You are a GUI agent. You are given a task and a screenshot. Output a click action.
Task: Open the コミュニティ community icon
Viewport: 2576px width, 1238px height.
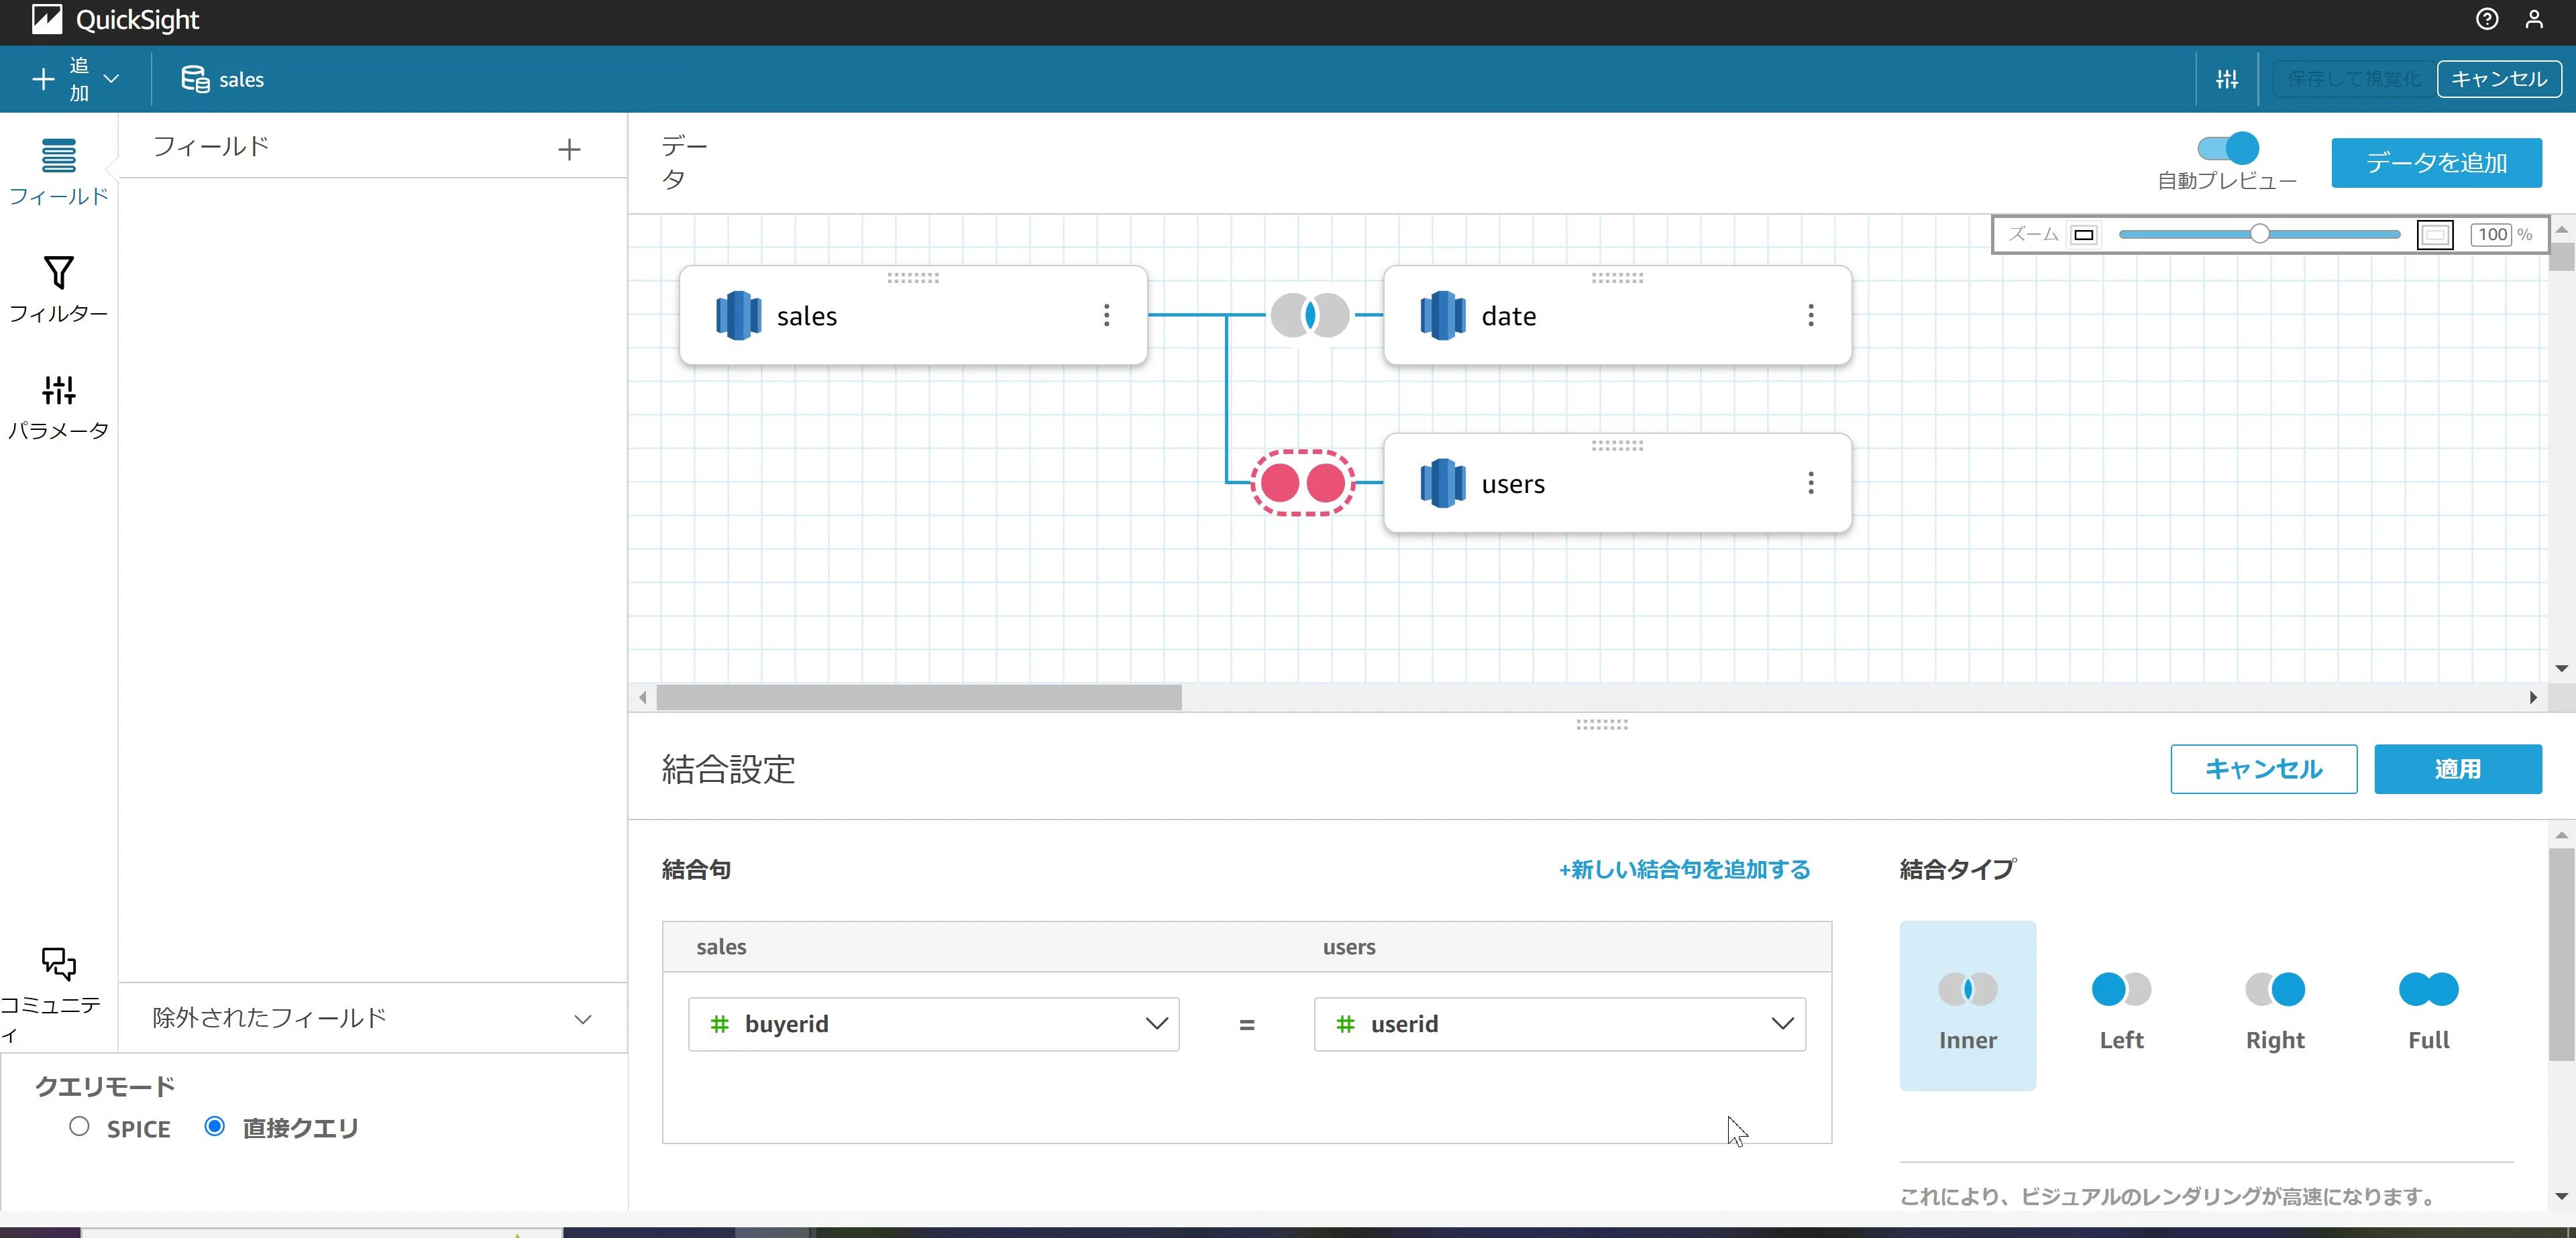[x=58, y=964]
